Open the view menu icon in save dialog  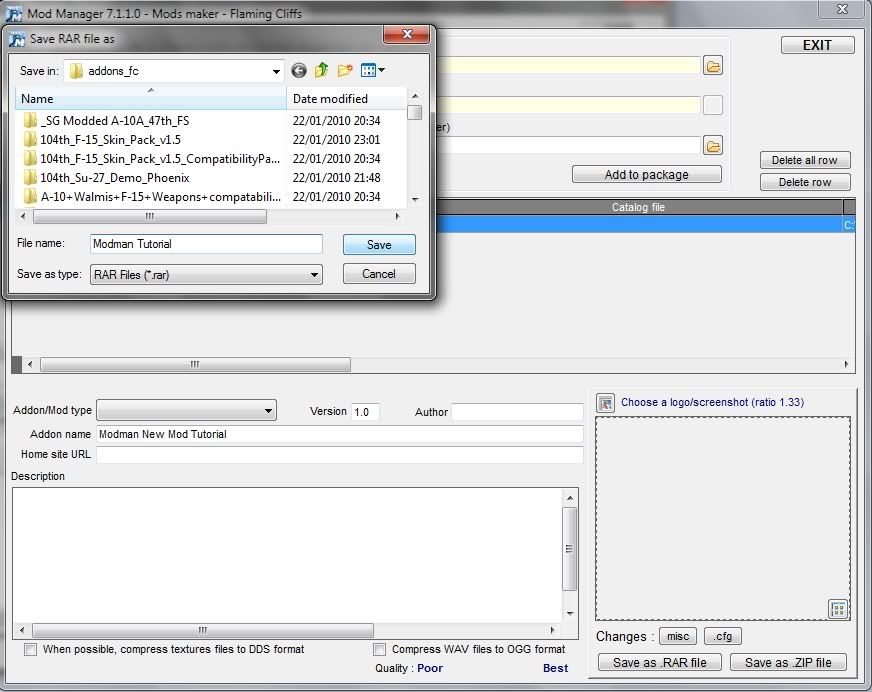tap(372, 70)
